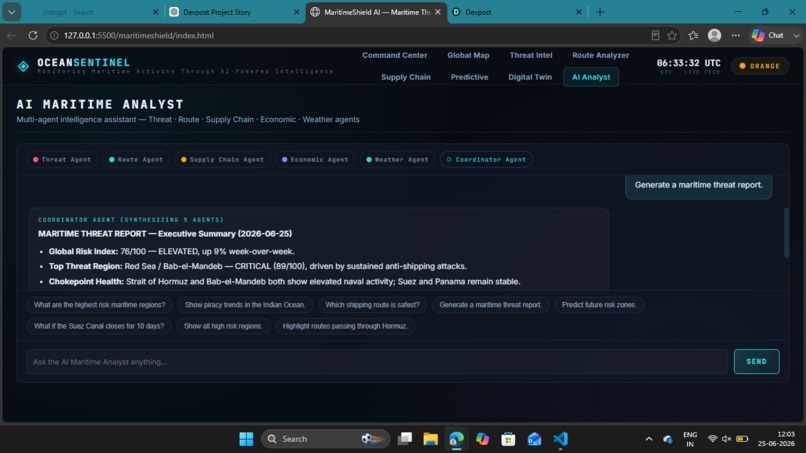This screenshot has width=806, height=453.
Task: Toggle the Economic Agent chip
Action: click(315, 160)
